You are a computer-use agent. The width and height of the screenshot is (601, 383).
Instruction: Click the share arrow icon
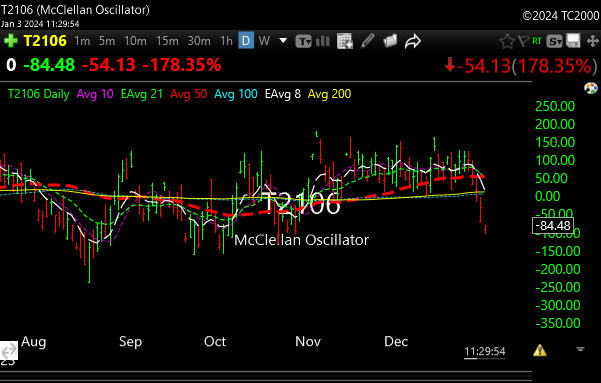[x=413, y=41]
